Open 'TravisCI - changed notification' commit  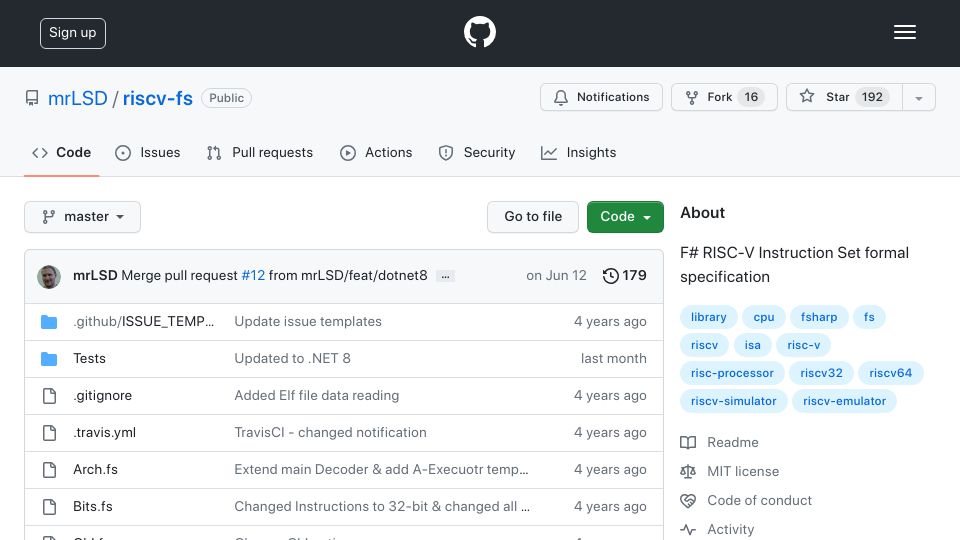[x=331, y=432]
